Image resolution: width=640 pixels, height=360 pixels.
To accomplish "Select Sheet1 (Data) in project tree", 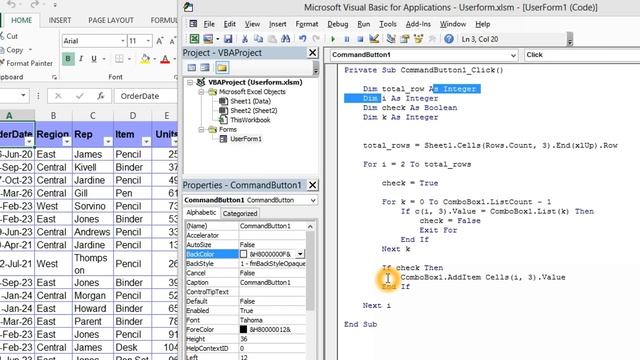I will pyautogui.click(x=250, y=101).
